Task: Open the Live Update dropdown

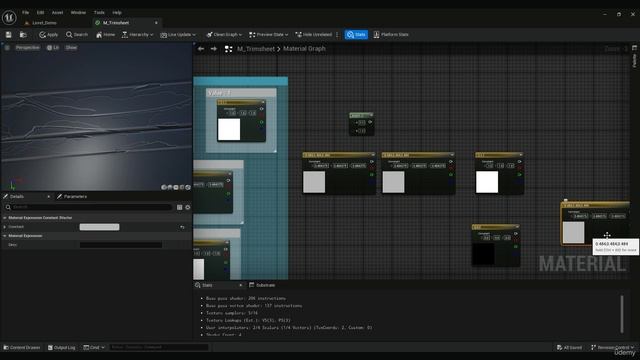Action: 178,35
